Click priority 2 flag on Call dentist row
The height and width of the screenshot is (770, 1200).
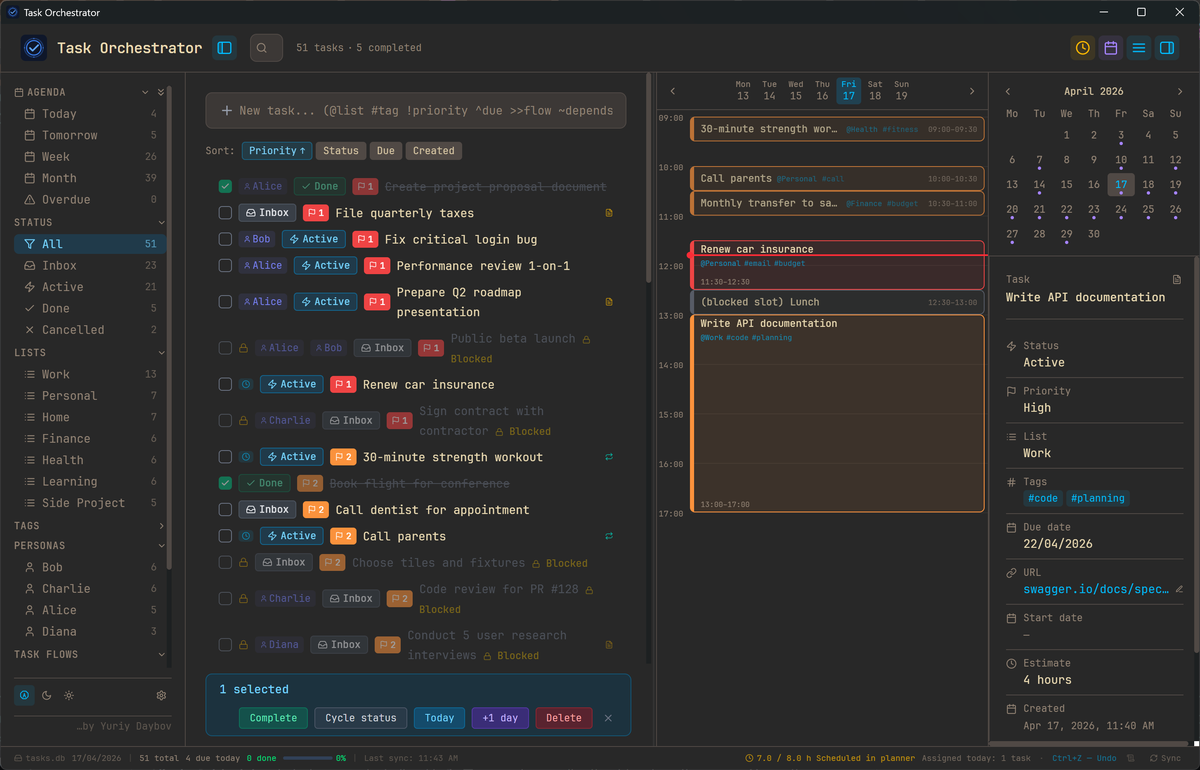pyautogui.click(x=316, y=510)
